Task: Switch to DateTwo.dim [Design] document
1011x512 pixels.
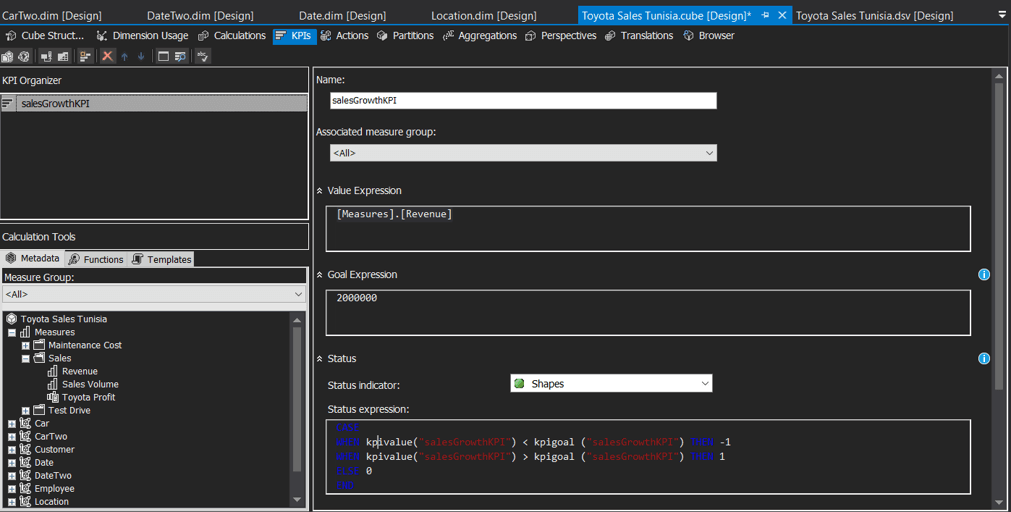Action: pos(200,15)
